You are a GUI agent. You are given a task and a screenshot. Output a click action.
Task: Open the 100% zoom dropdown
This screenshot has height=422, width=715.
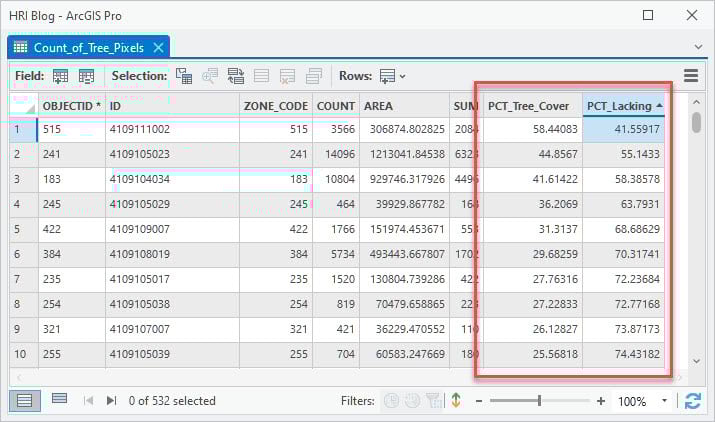664,401
